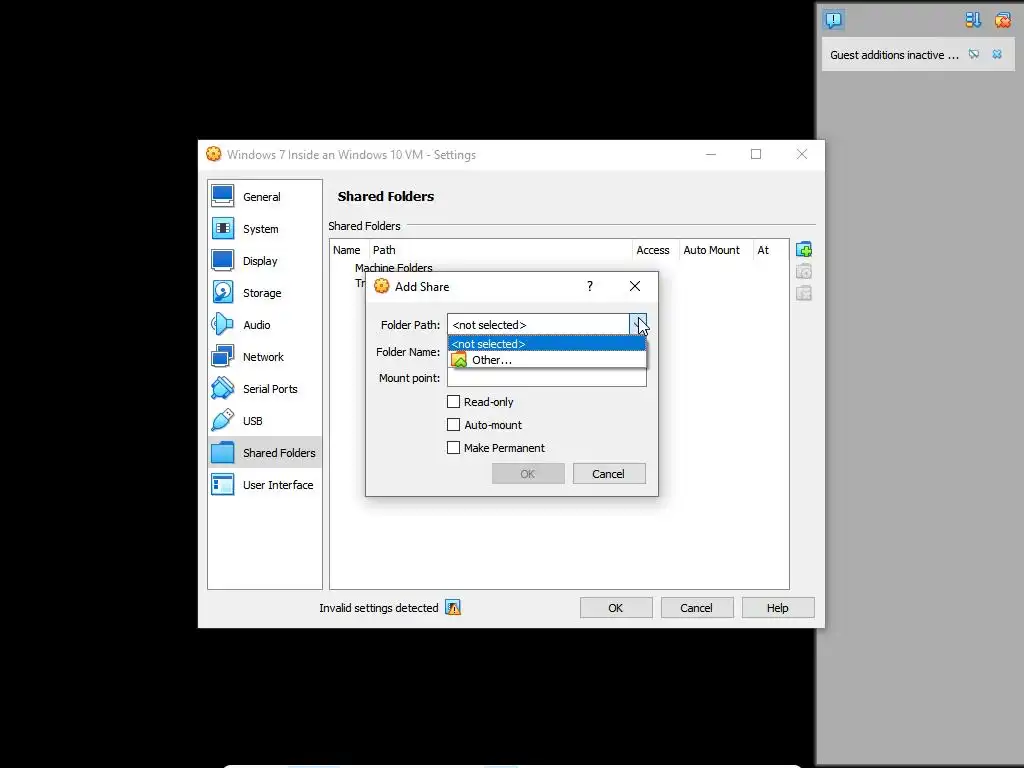The height and width of the screenshot is (768, 1024).
Task: Click the Add Share dialog title icon
Action: pos(381,286)
